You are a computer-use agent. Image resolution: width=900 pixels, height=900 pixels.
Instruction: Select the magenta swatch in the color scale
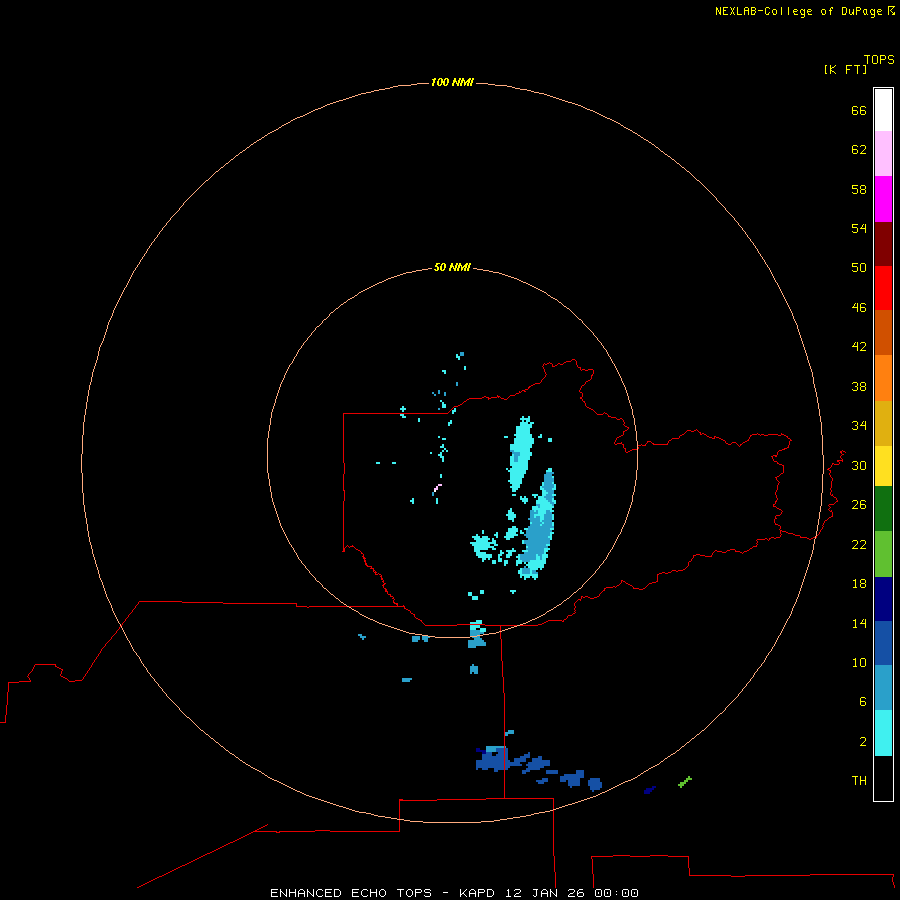pyautogui.click(x=883, y=199)
